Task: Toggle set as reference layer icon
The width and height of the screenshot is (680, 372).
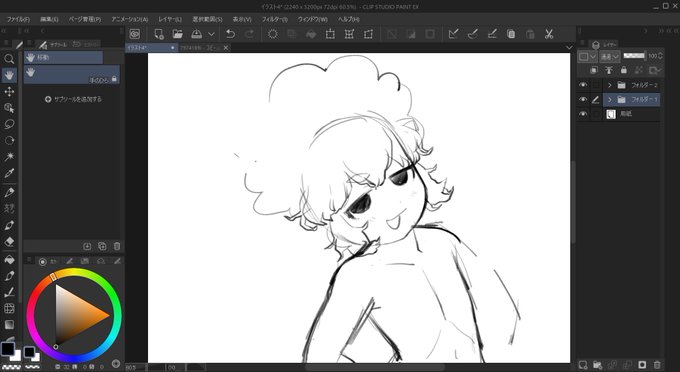Action: (x=609, y=70)
